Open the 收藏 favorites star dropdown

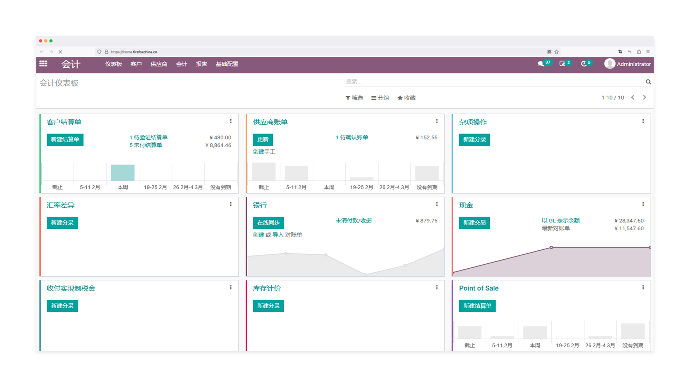(x=406, y=98)
